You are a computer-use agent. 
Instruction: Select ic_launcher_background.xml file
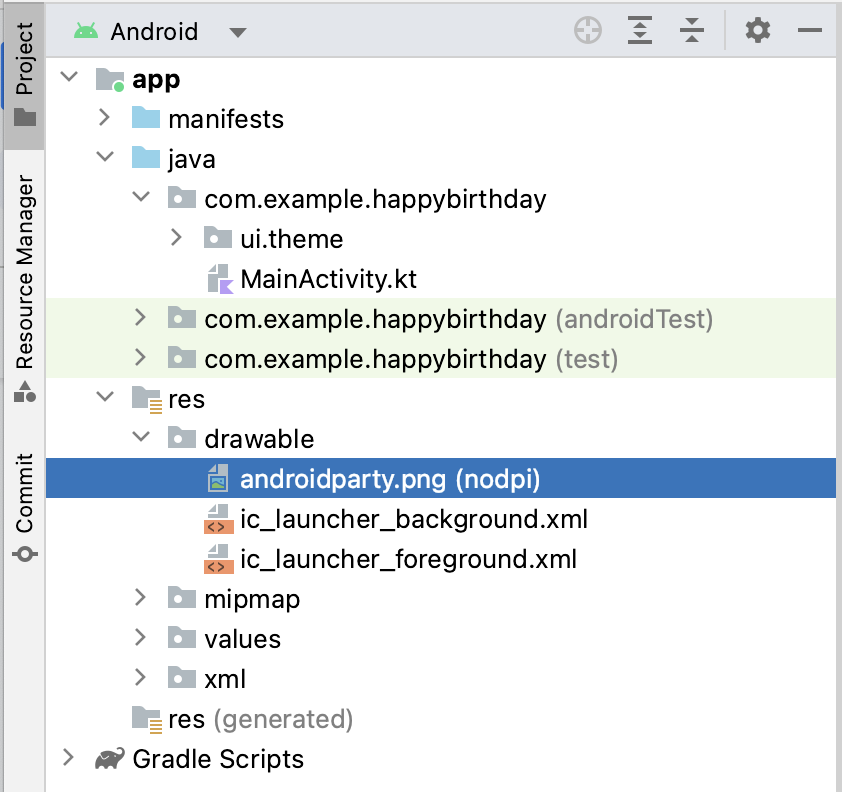click(x=413, y=519)
